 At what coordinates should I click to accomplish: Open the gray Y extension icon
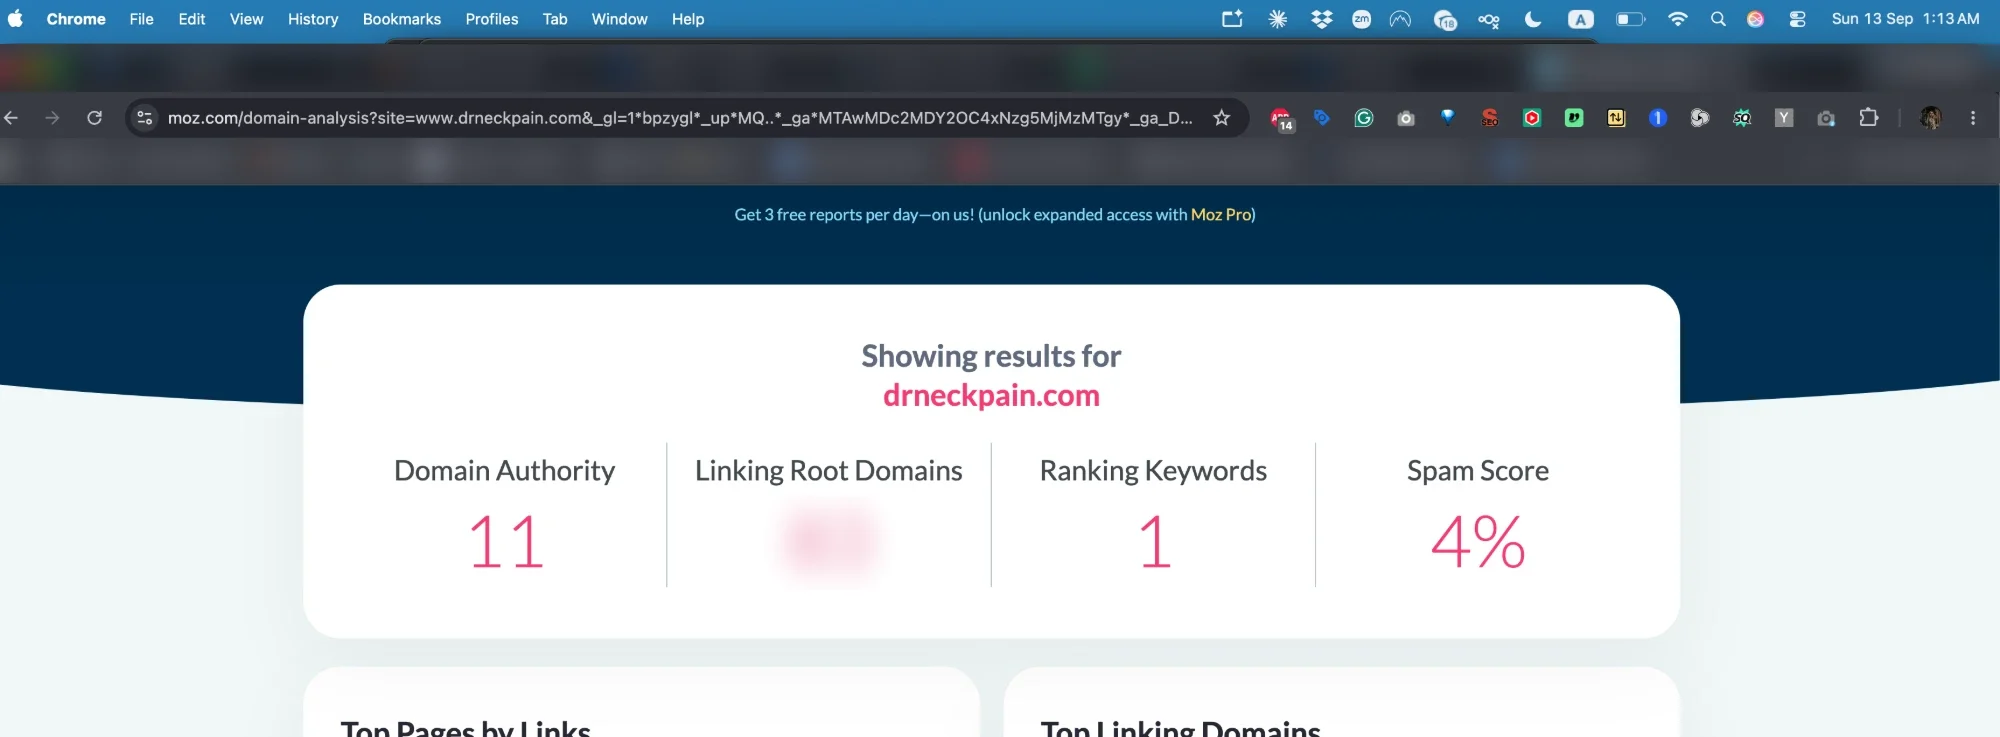pos(1784,118)
